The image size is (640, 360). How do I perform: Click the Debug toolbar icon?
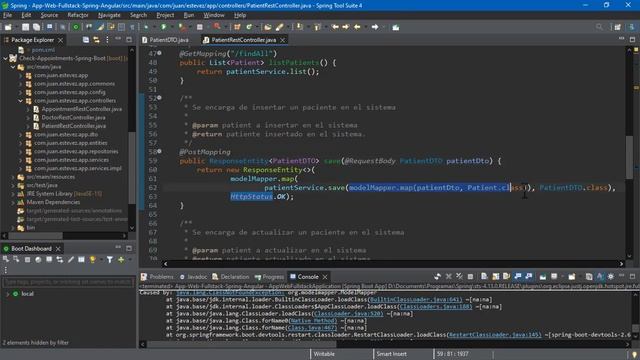(146, 27)
